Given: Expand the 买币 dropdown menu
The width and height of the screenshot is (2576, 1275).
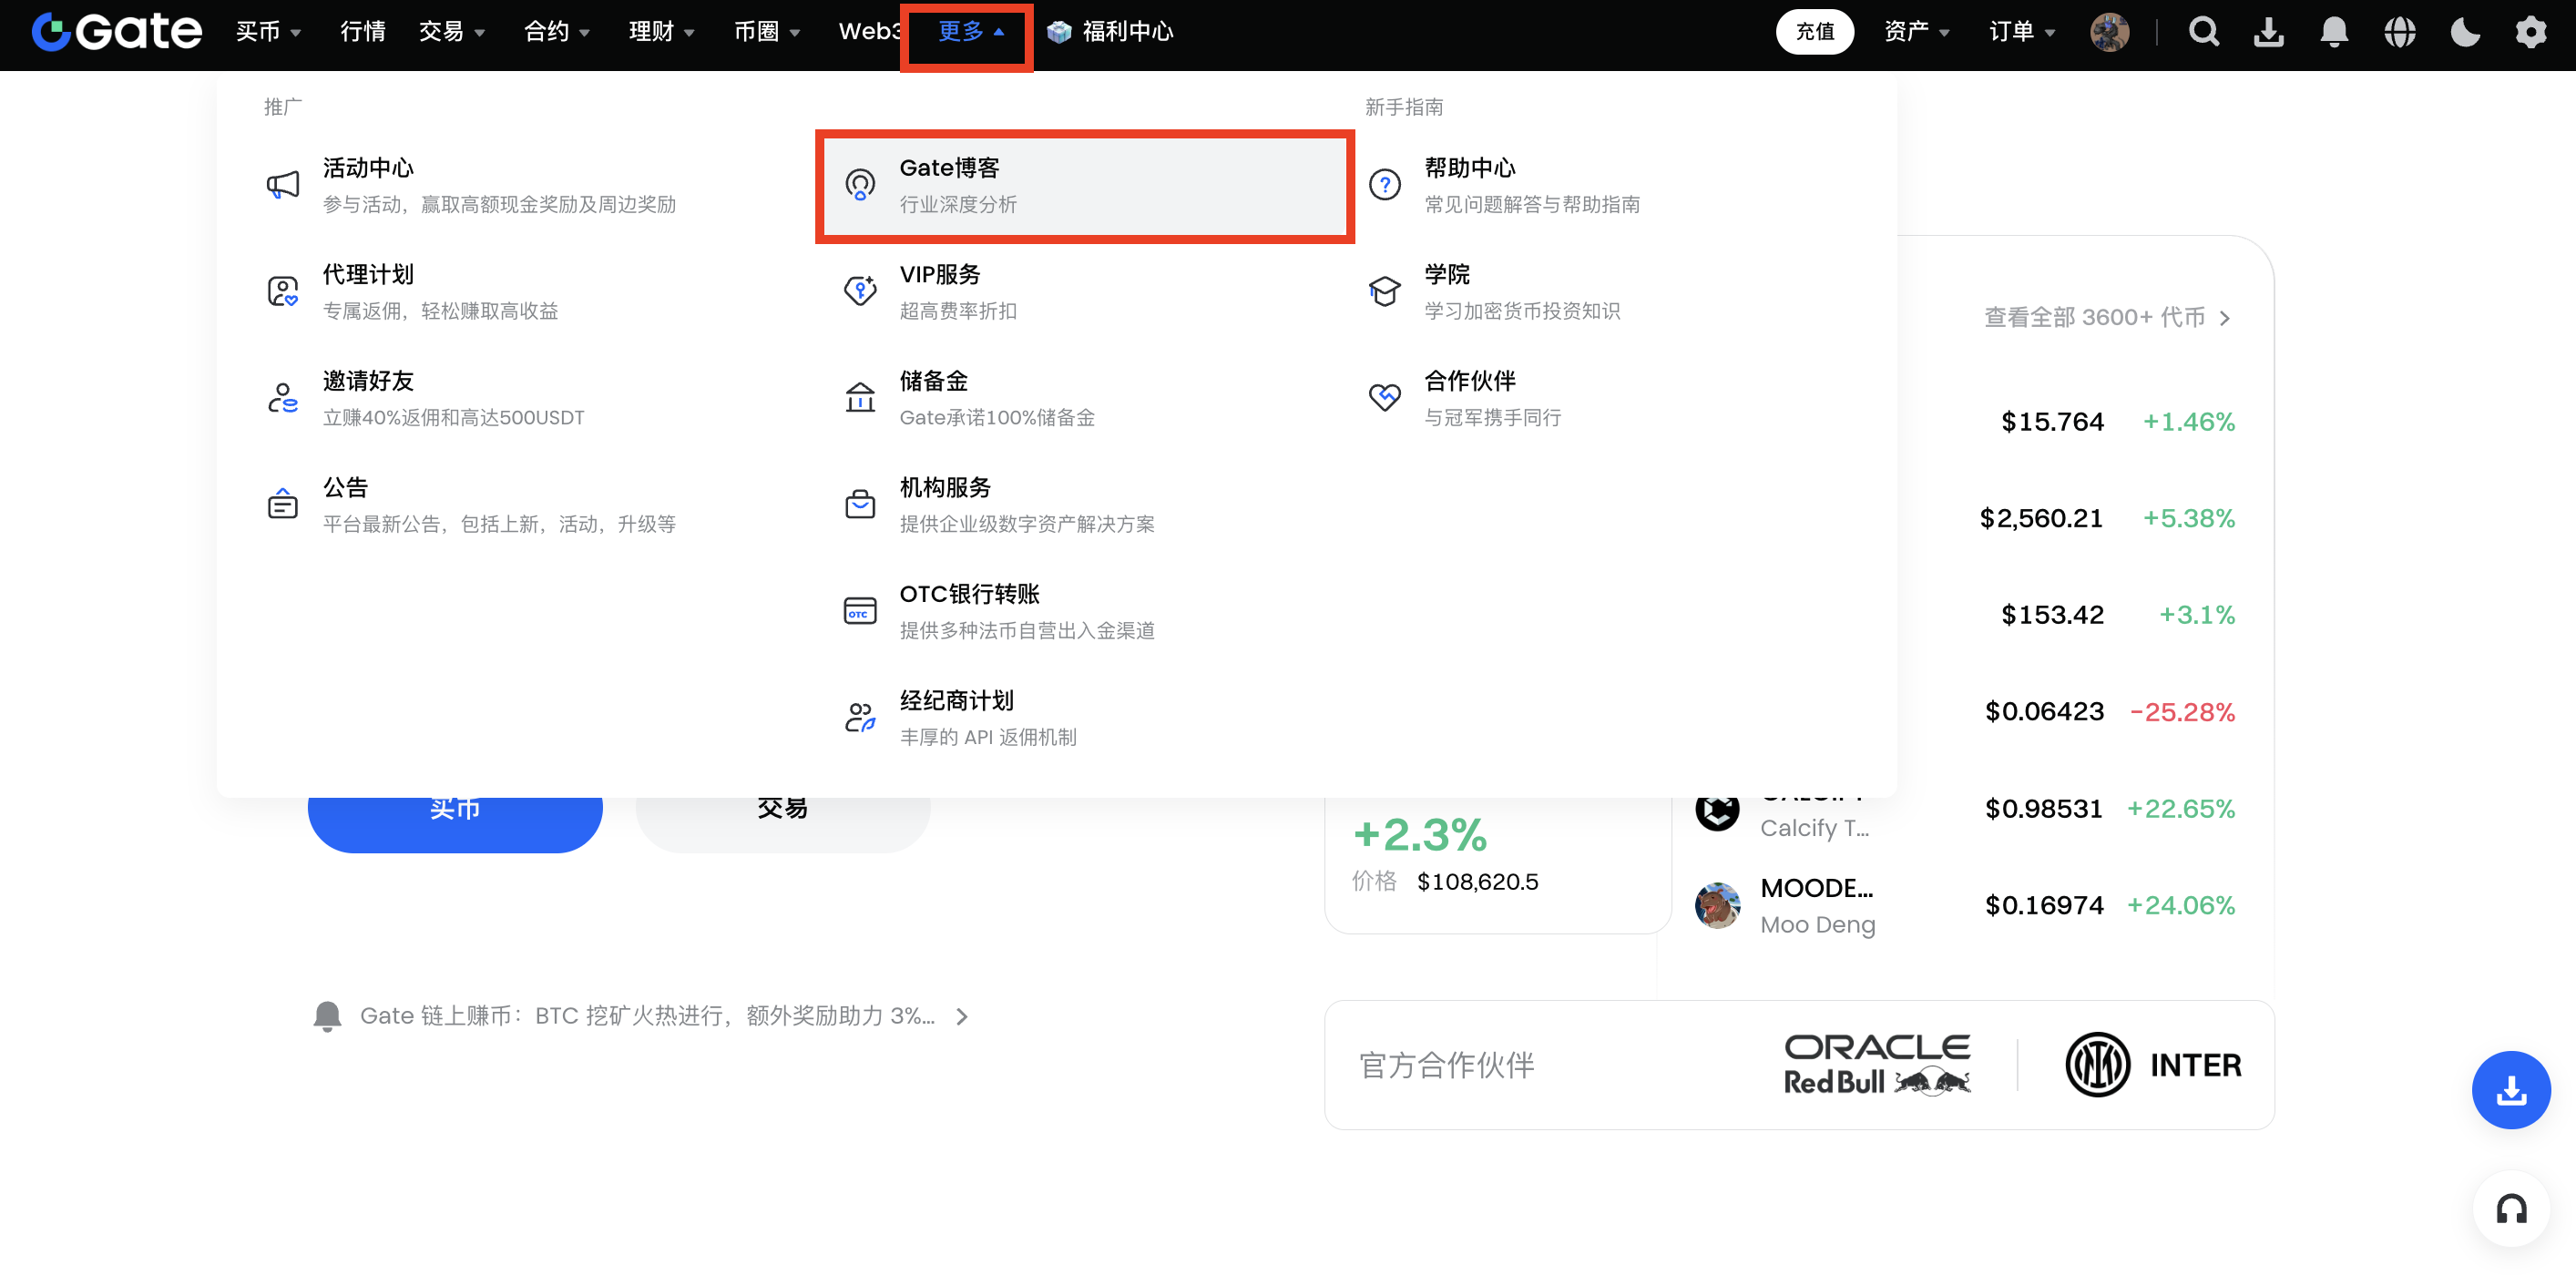Looking at the screenshot, I should click(267, 32).
